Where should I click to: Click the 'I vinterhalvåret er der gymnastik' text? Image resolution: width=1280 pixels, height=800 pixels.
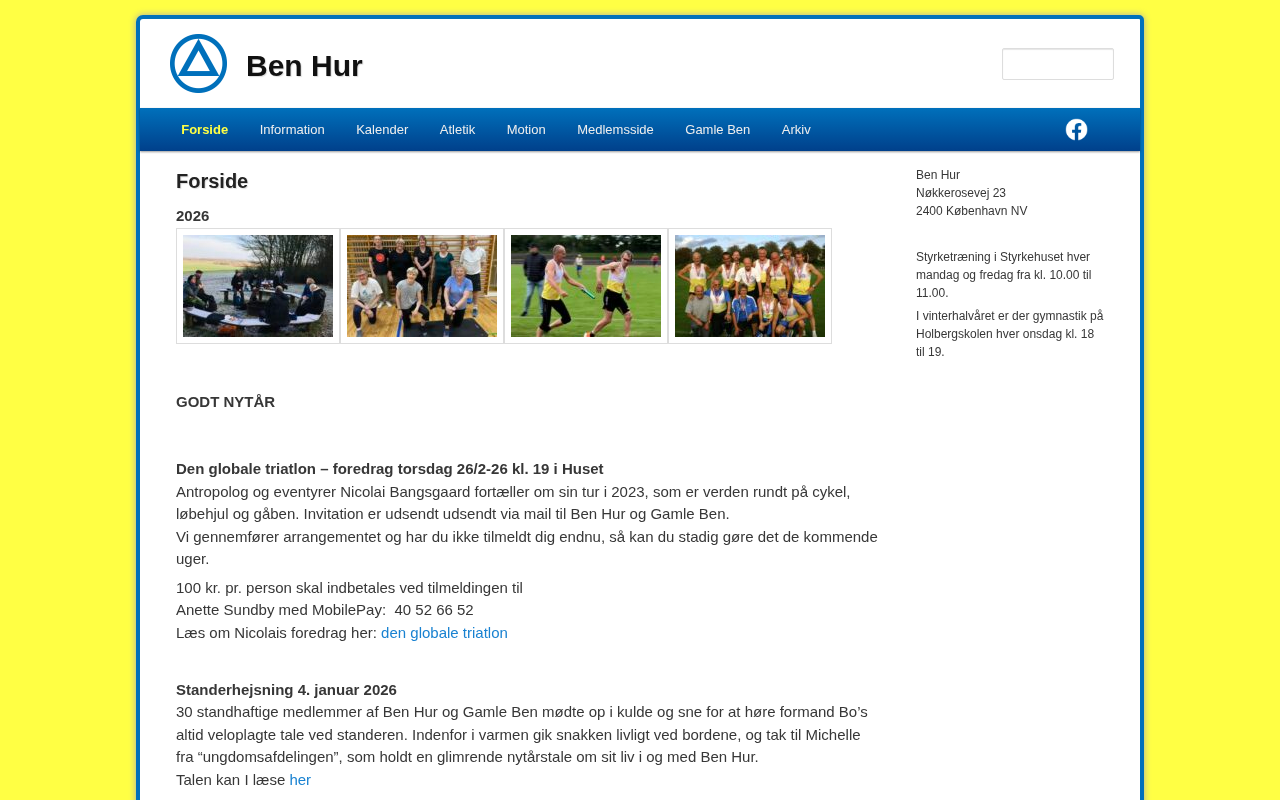click(x=1010, y=334)
